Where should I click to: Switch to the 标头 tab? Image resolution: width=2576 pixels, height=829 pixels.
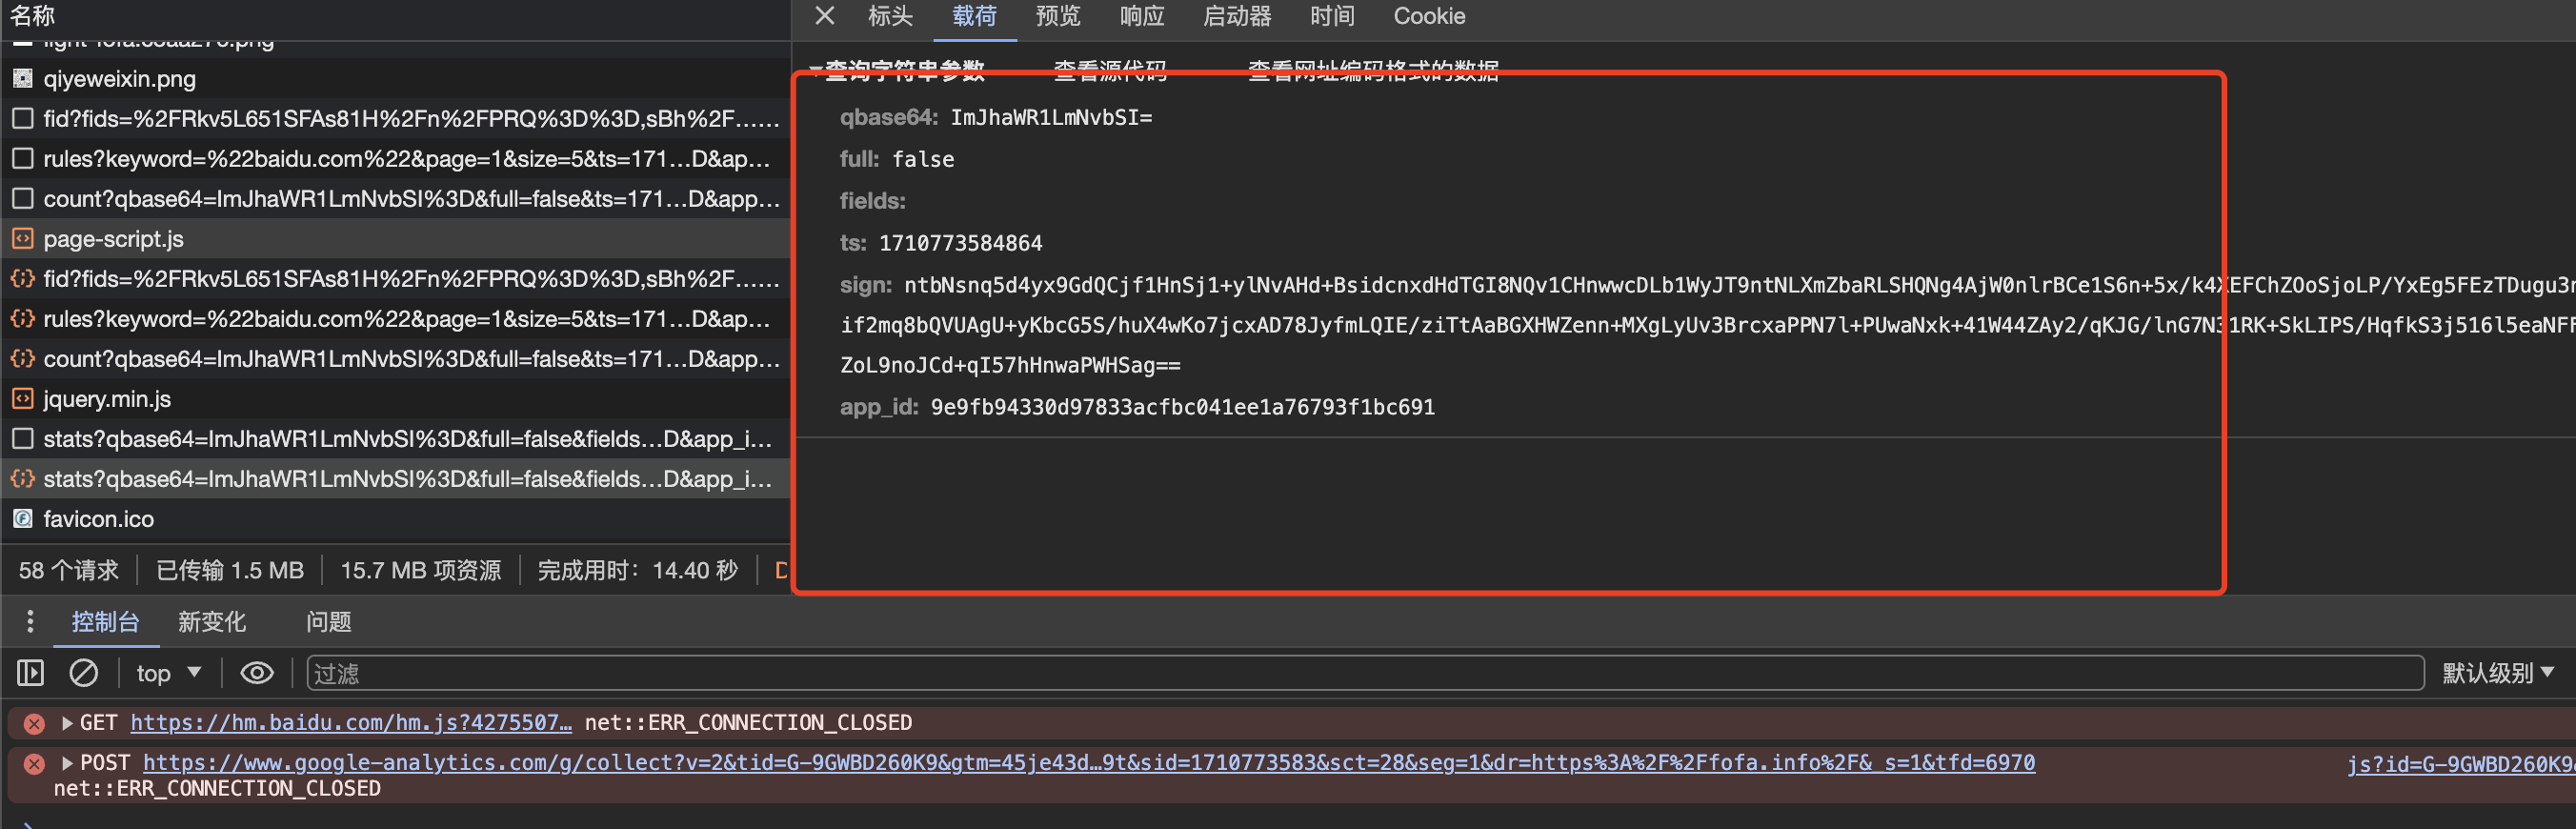[x=889, y=16]
